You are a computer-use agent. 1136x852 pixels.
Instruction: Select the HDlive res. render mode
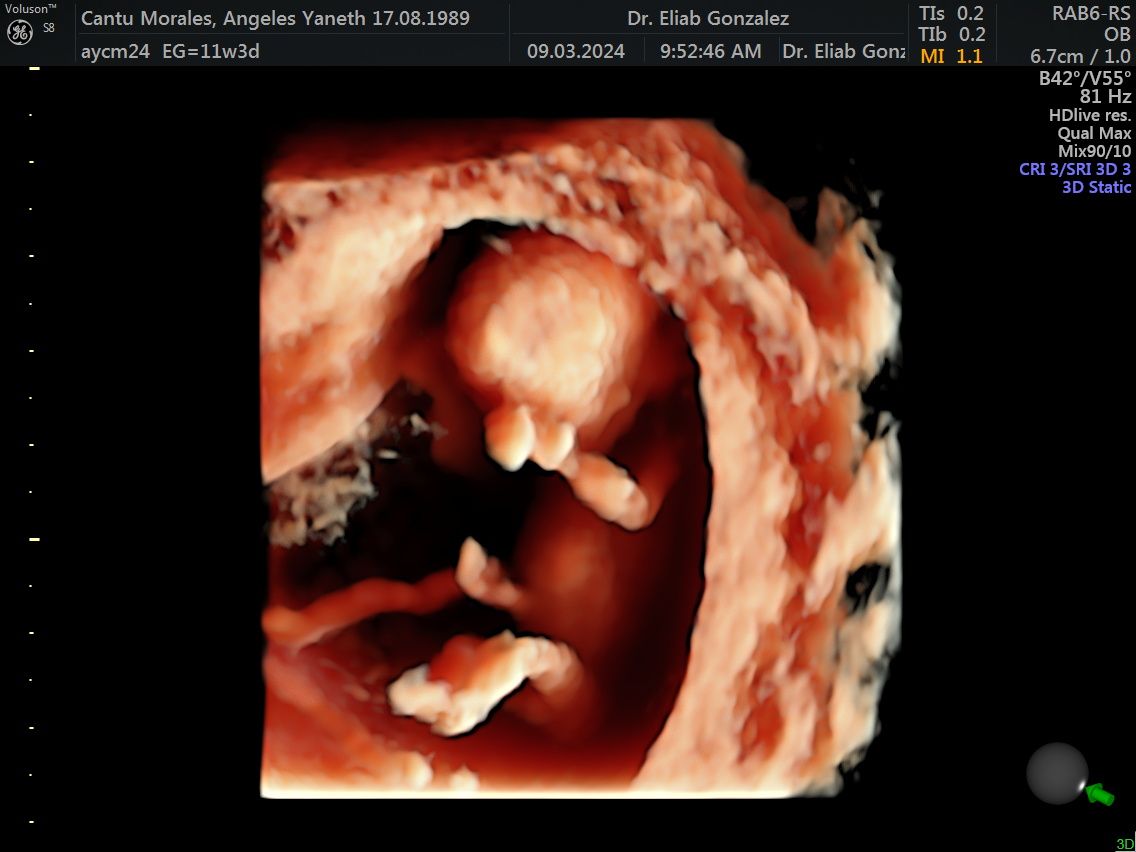tap(1089, 115)
